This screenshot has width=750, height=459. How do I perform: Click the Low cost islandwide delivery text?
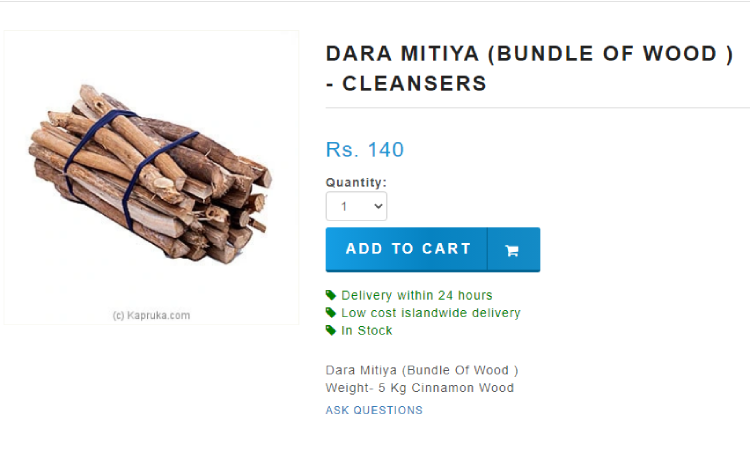[430, 313]
